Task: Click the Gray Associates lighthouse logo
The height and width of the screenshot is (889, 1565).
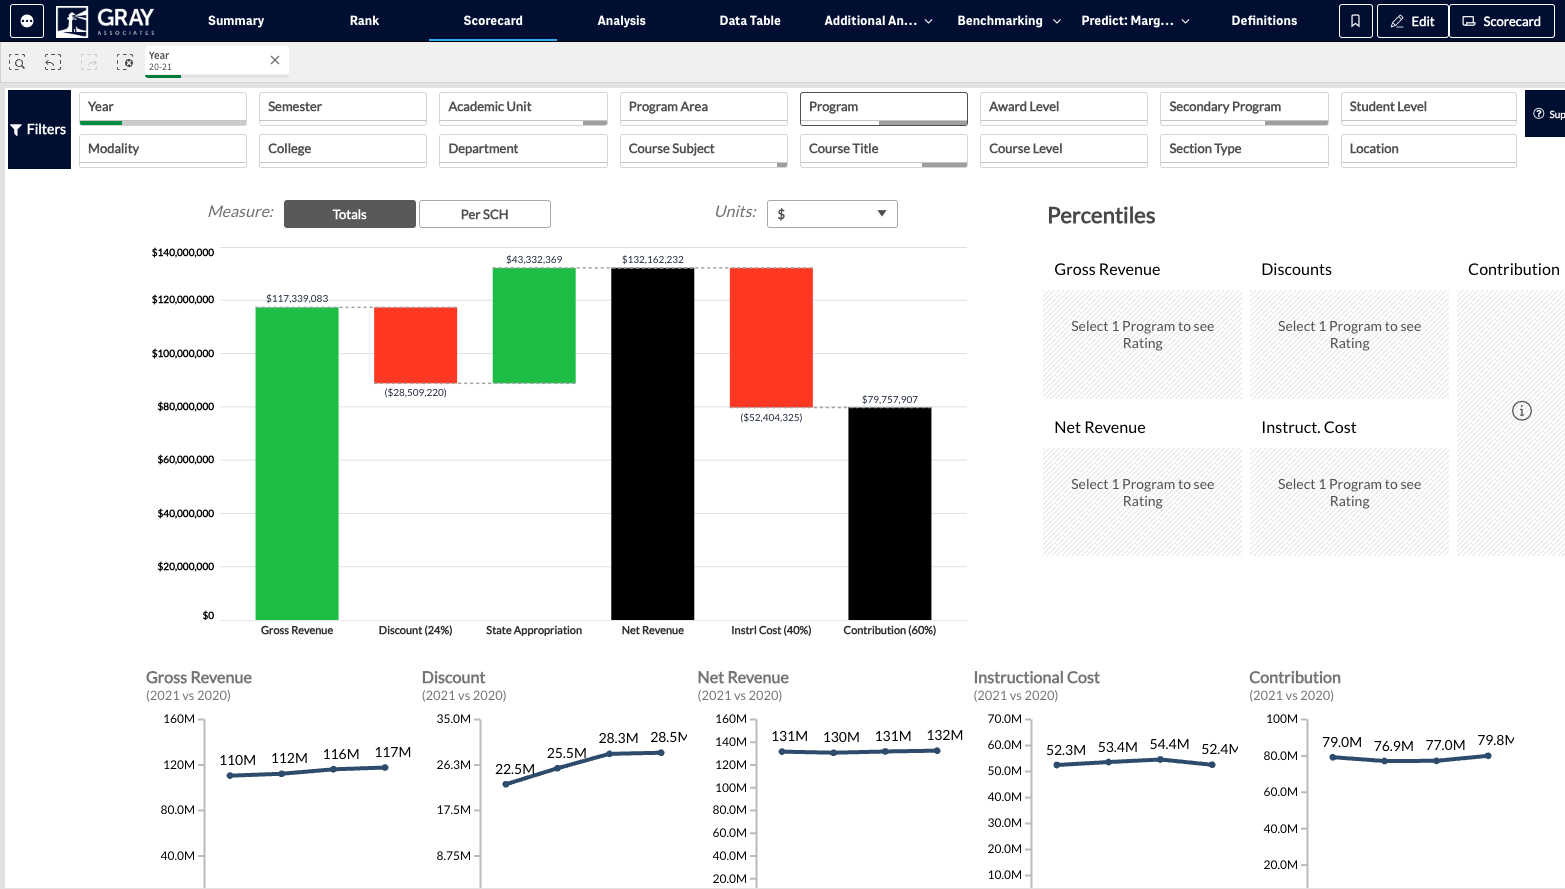Action: coord(106,21)
